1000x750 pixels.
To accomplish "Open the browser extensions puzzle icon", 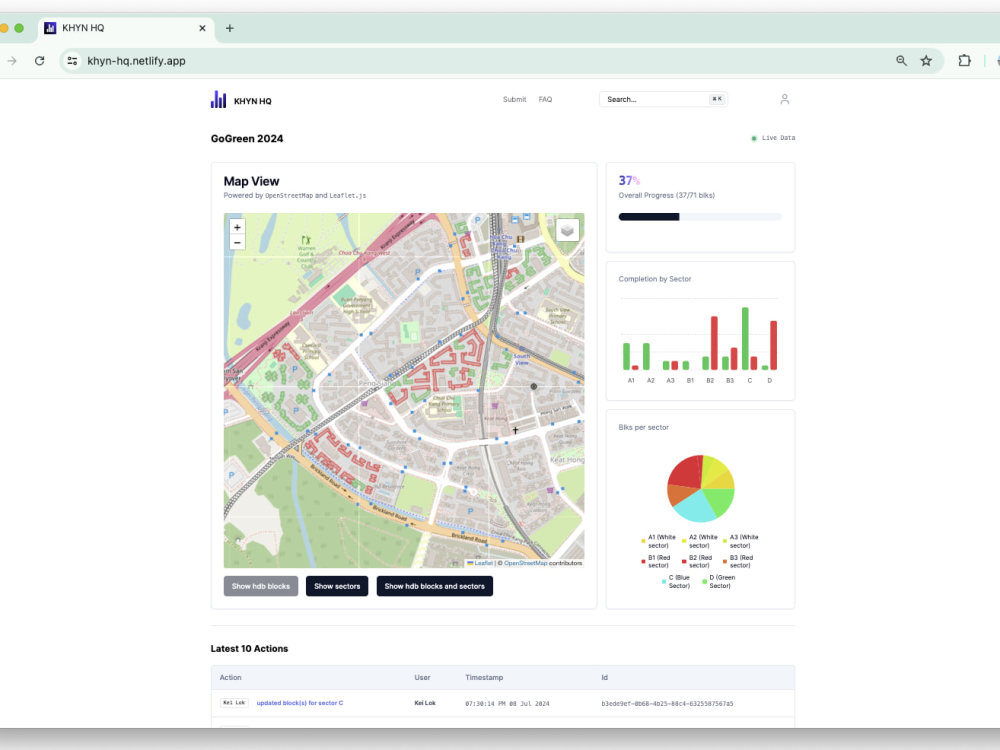I will tap(964, 61).
